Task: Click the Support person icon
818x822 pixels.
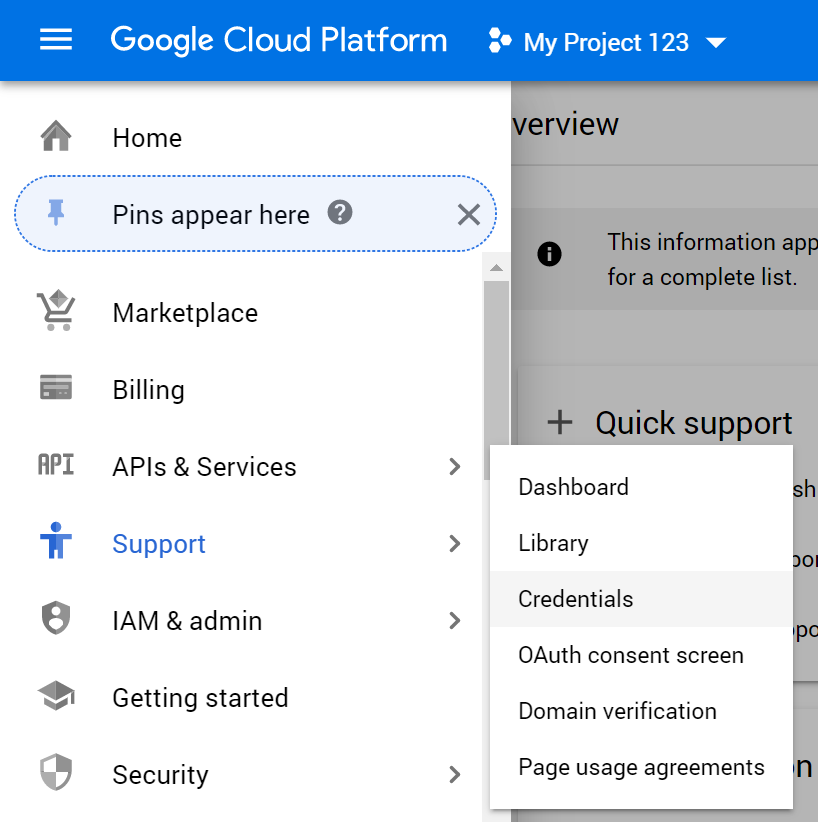Action: point(56,540)
